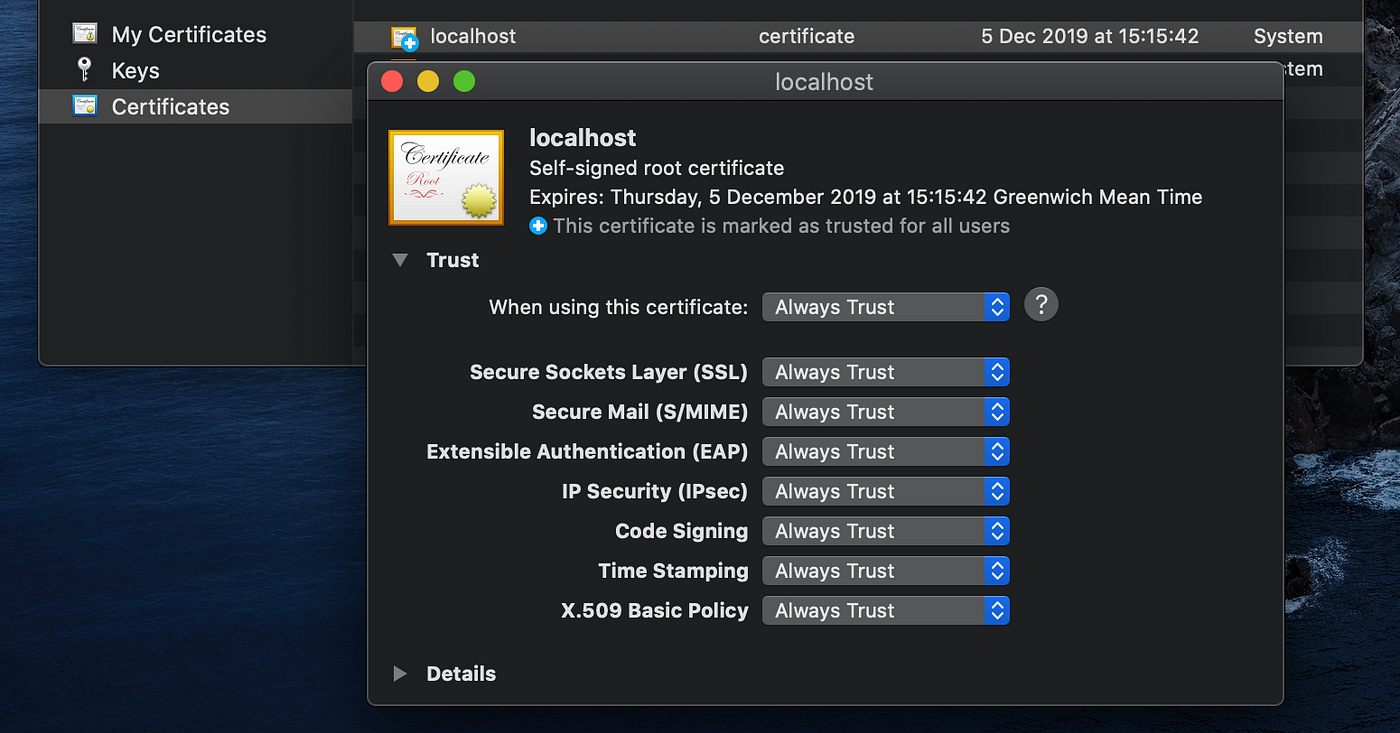Click expiry date '5 Dec 2019 at 15:15:42' cell

click(1090, 36)
